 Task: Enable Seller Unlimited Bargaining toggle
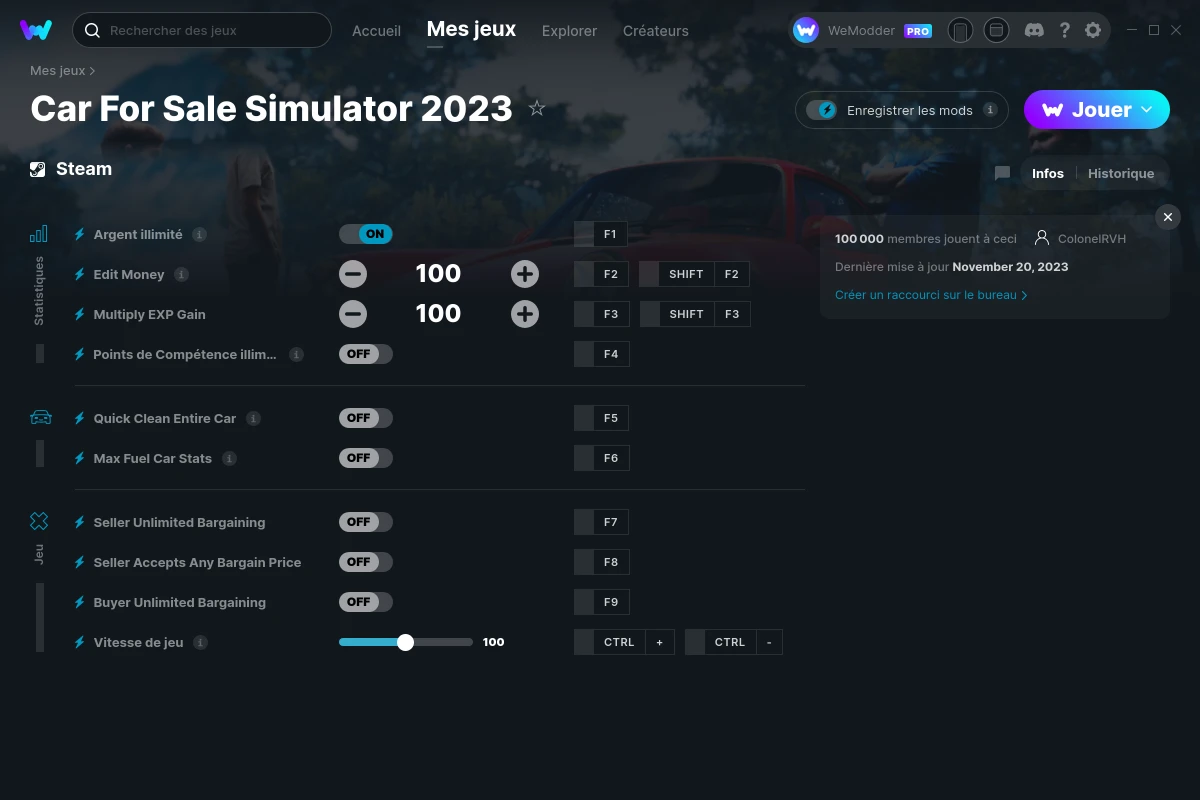(x=366, y=522)
